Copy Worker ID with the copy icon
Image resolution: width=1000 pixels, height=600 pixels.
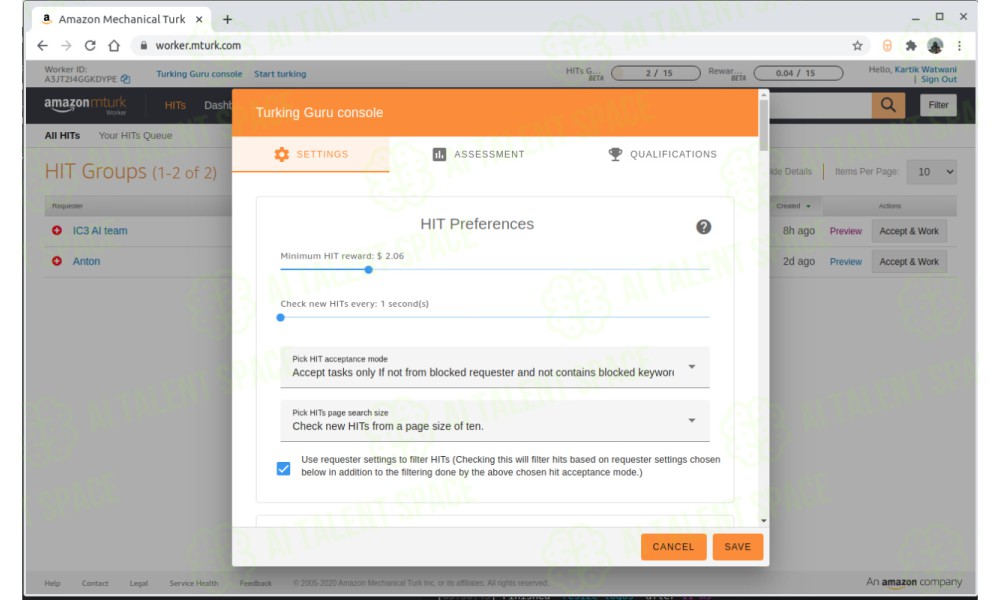click(x=126, y=79)
